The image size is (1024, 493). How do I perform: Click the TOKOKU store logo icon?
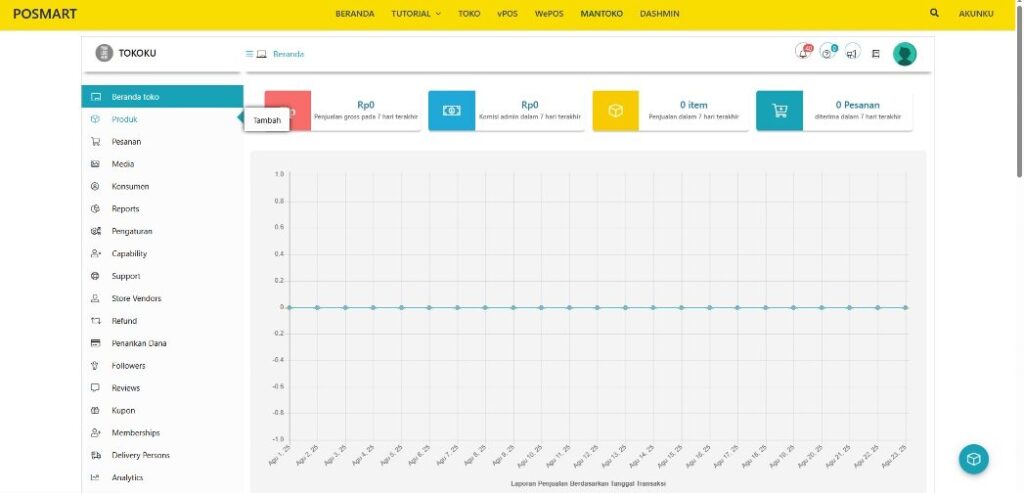[x=104, y=53]
